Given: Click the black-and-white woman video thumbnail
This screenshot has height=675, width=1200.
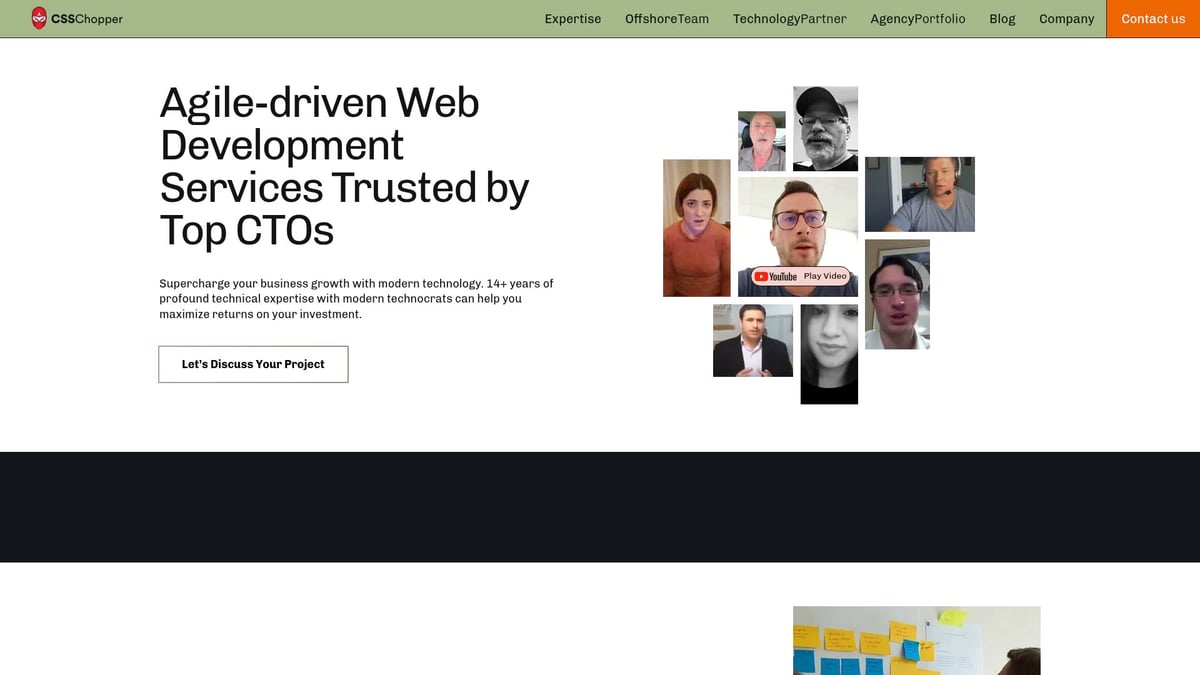Looking at the screenshot, I should pyautogui.click(x=829, y=355).
